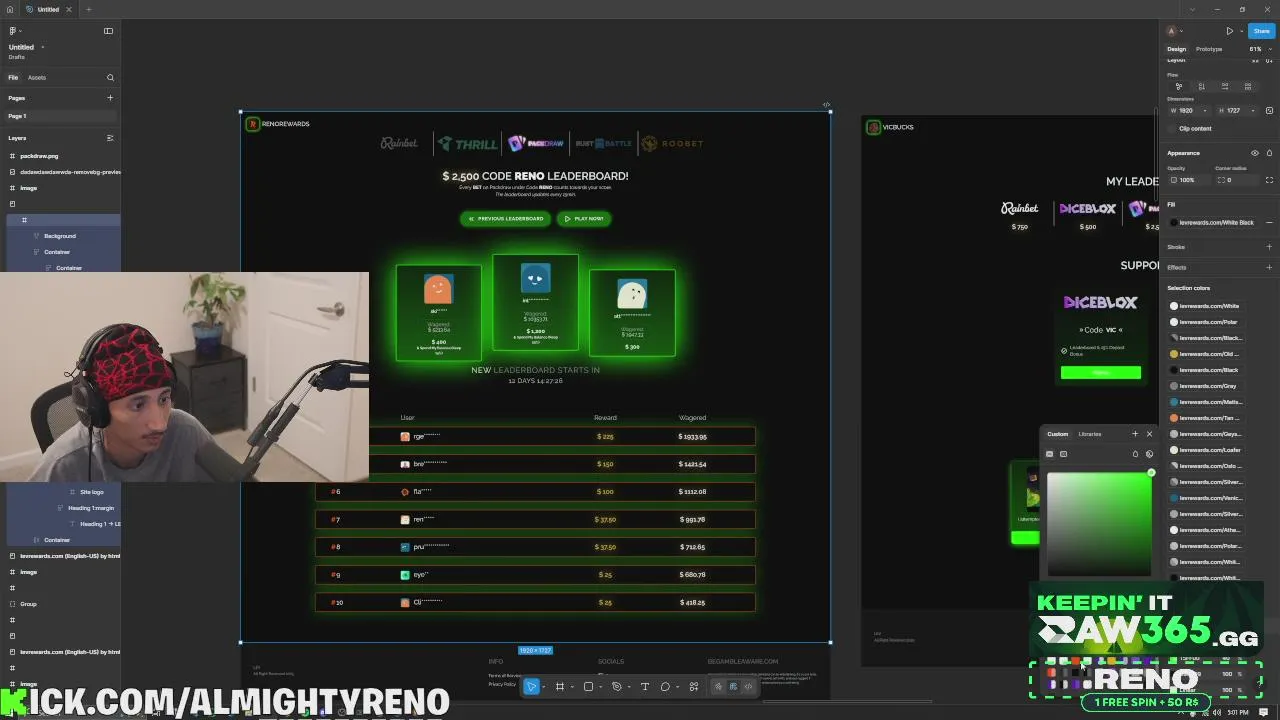This screenshot has width=1280, height=720.
Task: Select the Libraries tab in color picker
Action: tap(1090, 434)
